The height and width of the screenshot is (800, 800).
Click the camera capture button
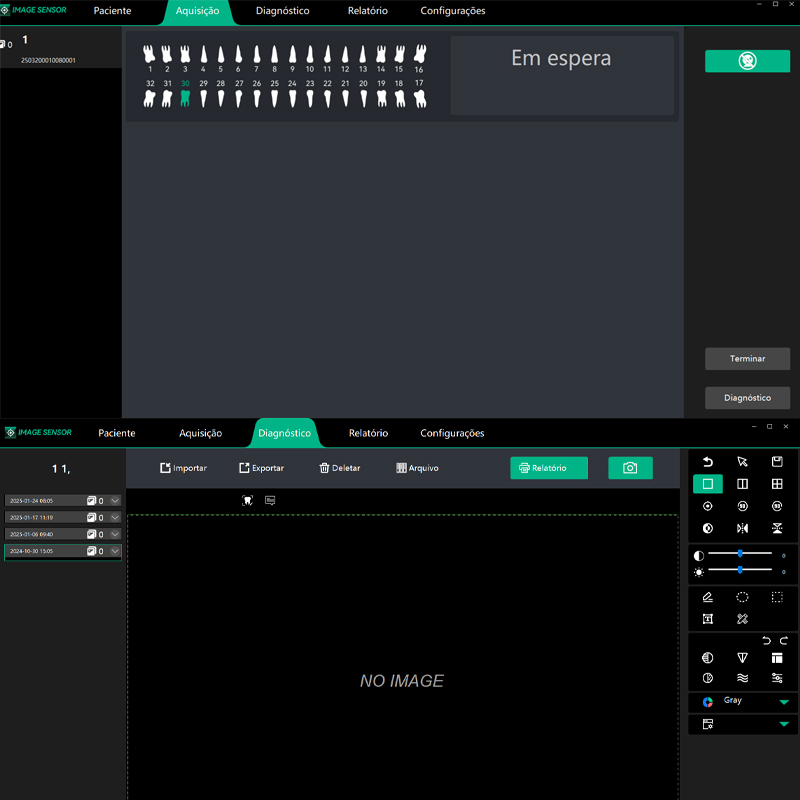(630, 468)
